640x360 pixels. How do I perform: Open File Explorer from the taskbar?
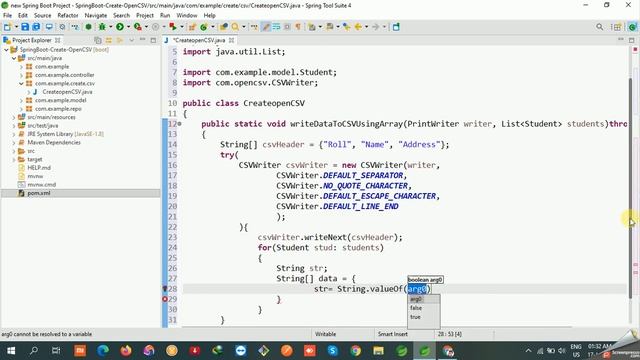[x=378, y=351]
